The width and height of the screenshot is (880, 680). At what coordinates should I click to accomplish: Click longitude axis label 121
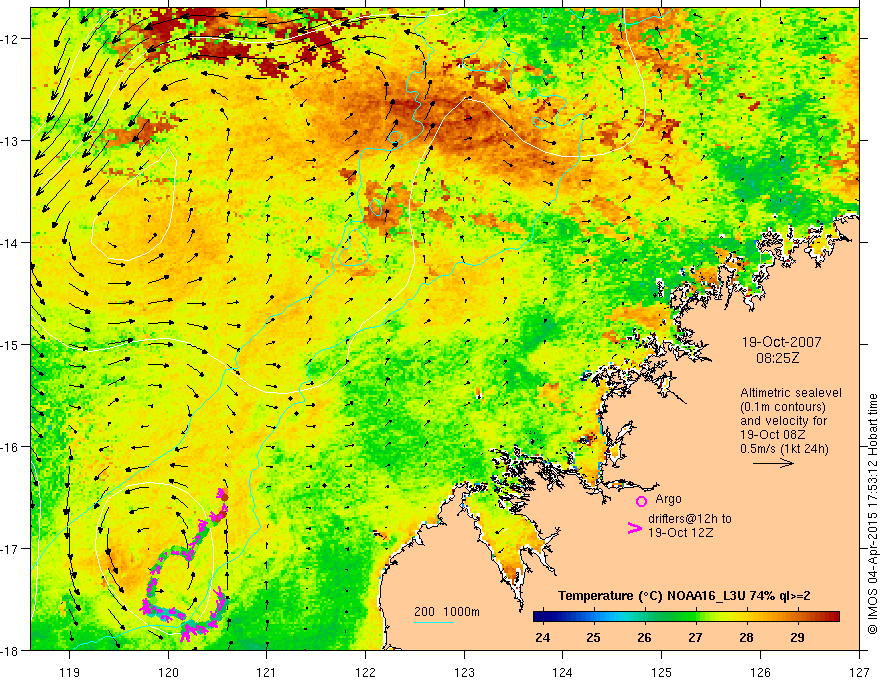coord(267,672)
